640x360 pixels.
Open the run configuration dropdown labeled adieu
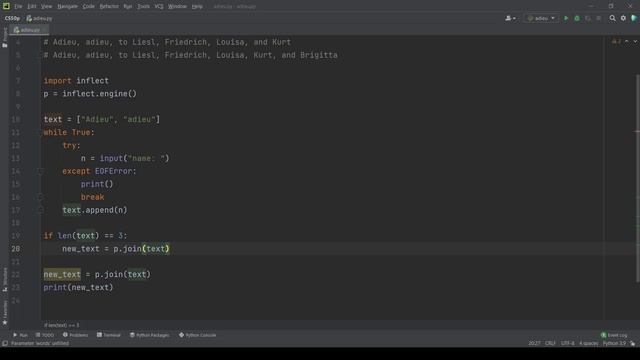pyautogui.click(x=541, y=18)
